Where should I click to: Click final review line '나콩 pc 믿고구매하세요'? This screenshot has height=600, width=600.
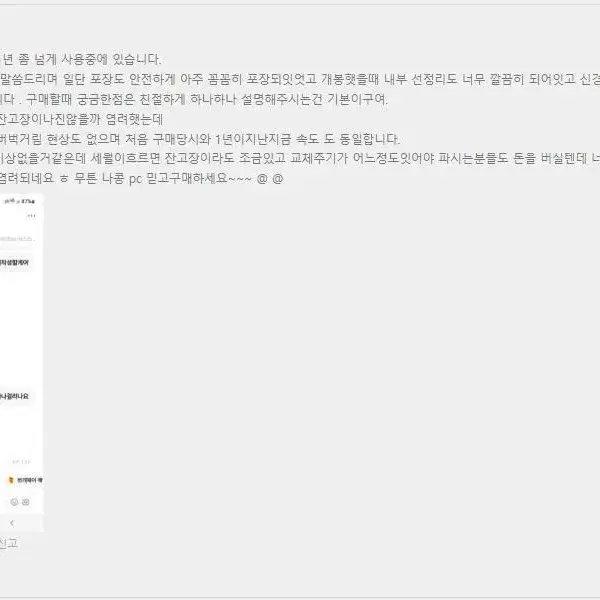(x=140, y=179)
